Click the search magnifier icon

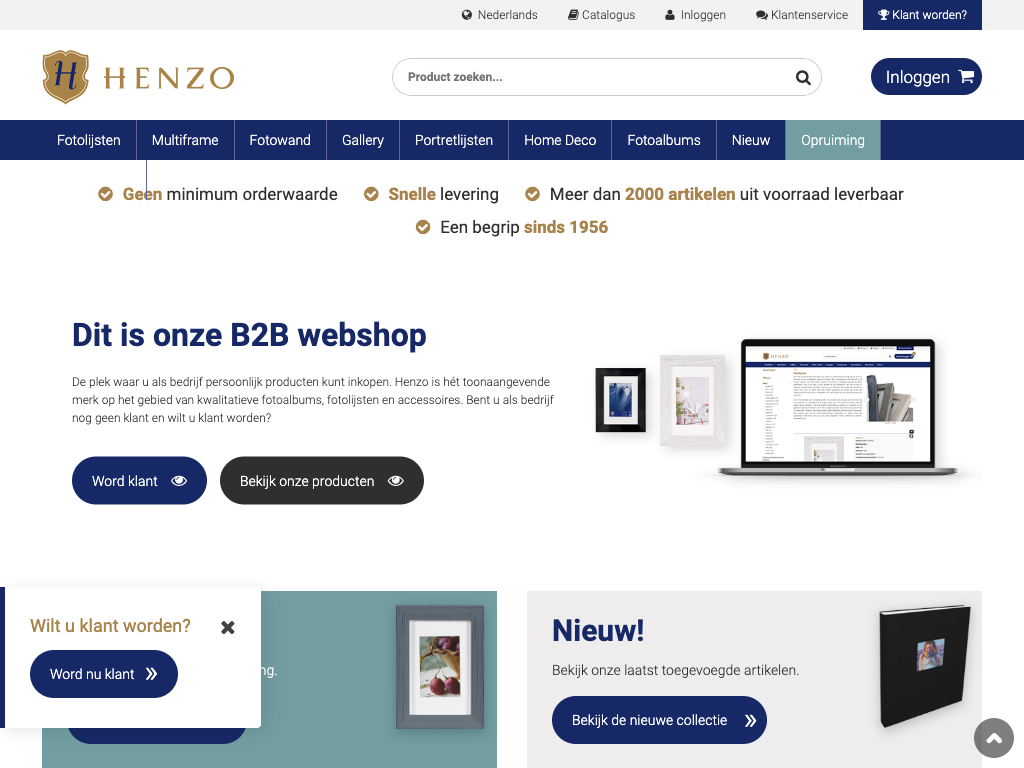[x=803, y=78]
